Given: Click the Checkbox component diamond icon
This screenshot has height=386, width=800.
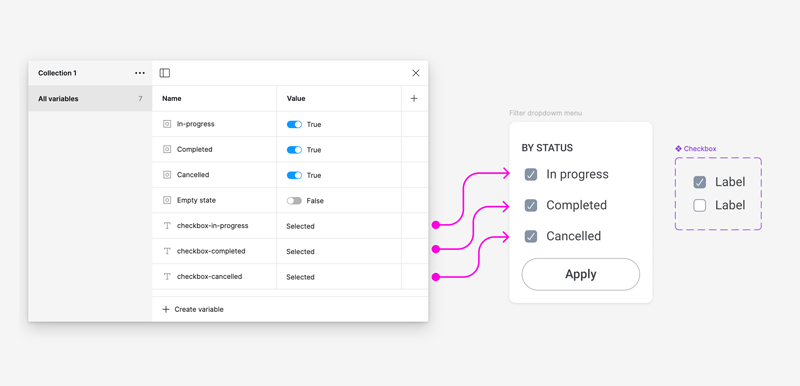Looking at the screenshot, I should 678,149.
